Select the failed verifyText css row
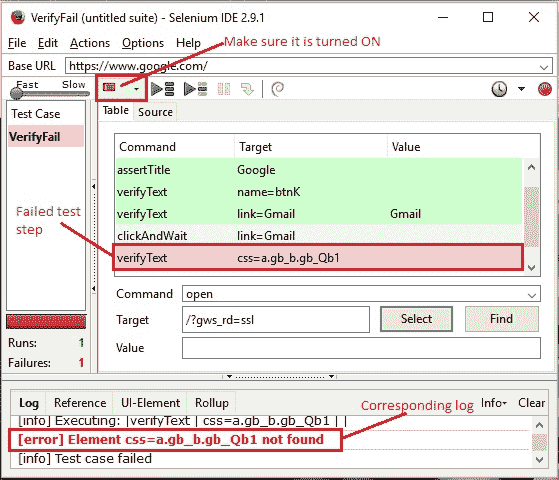The image size is (559, 480). click(319, 257)
